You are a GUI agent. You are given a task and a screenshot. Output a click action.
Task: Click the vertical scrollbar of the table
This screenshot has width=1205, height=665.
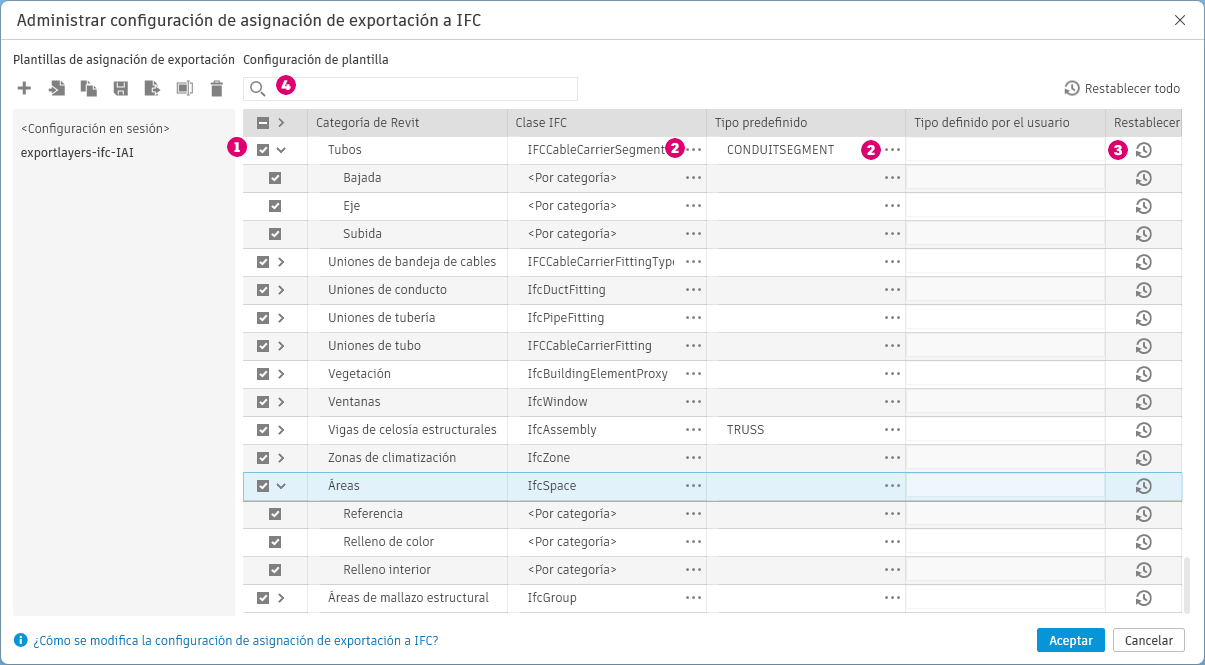1187,585
